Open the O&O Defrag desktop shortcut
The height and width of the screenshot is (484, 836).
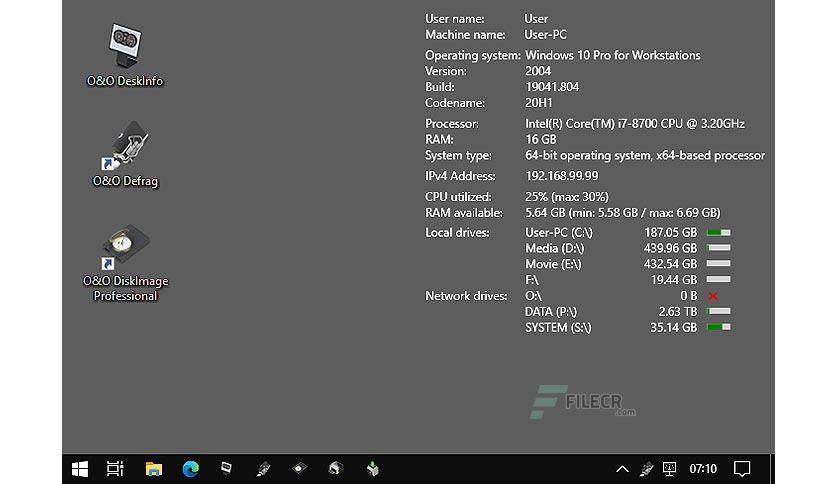pyautogui.click(x=125, y=155)
